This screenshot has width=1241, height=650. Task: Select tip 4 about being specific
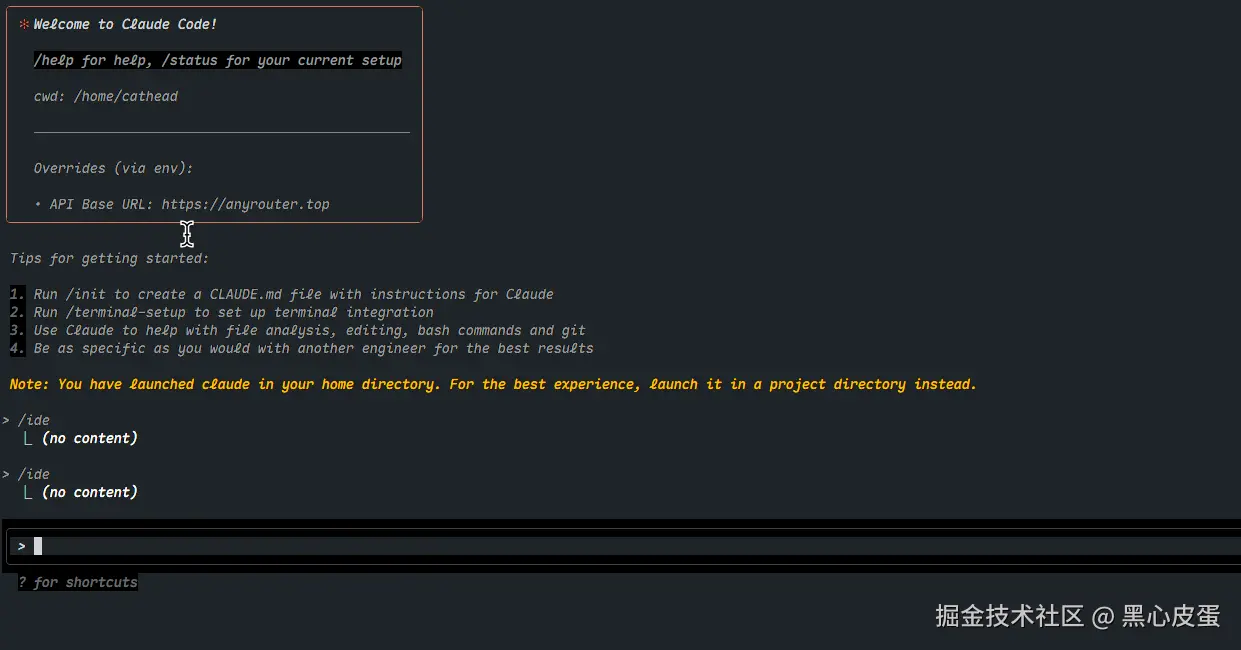click(302, 348)
